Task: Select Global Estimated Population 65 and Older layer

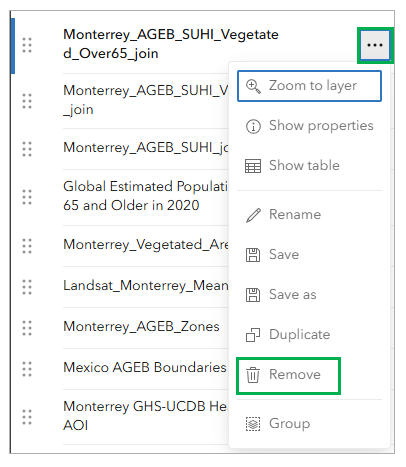Action: coord(145,196)
